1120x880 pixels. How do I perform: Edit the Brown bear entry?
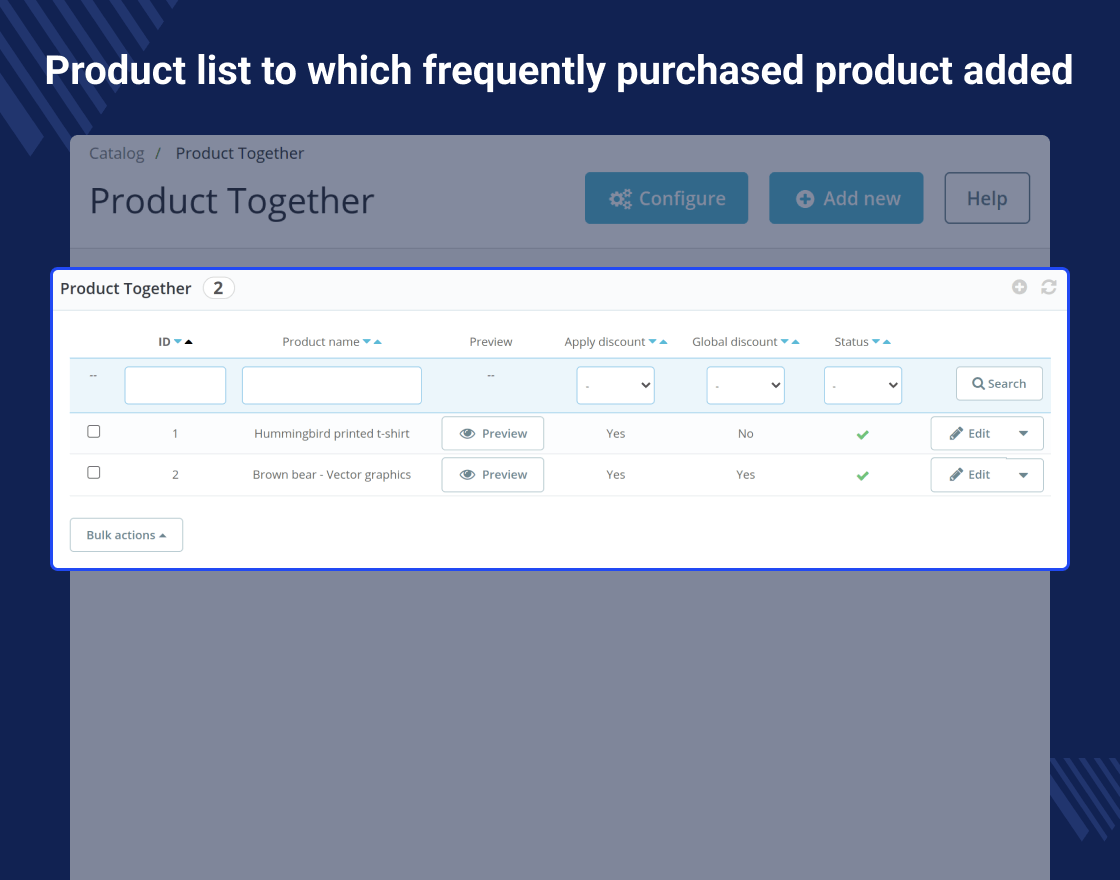click(969, 475)
